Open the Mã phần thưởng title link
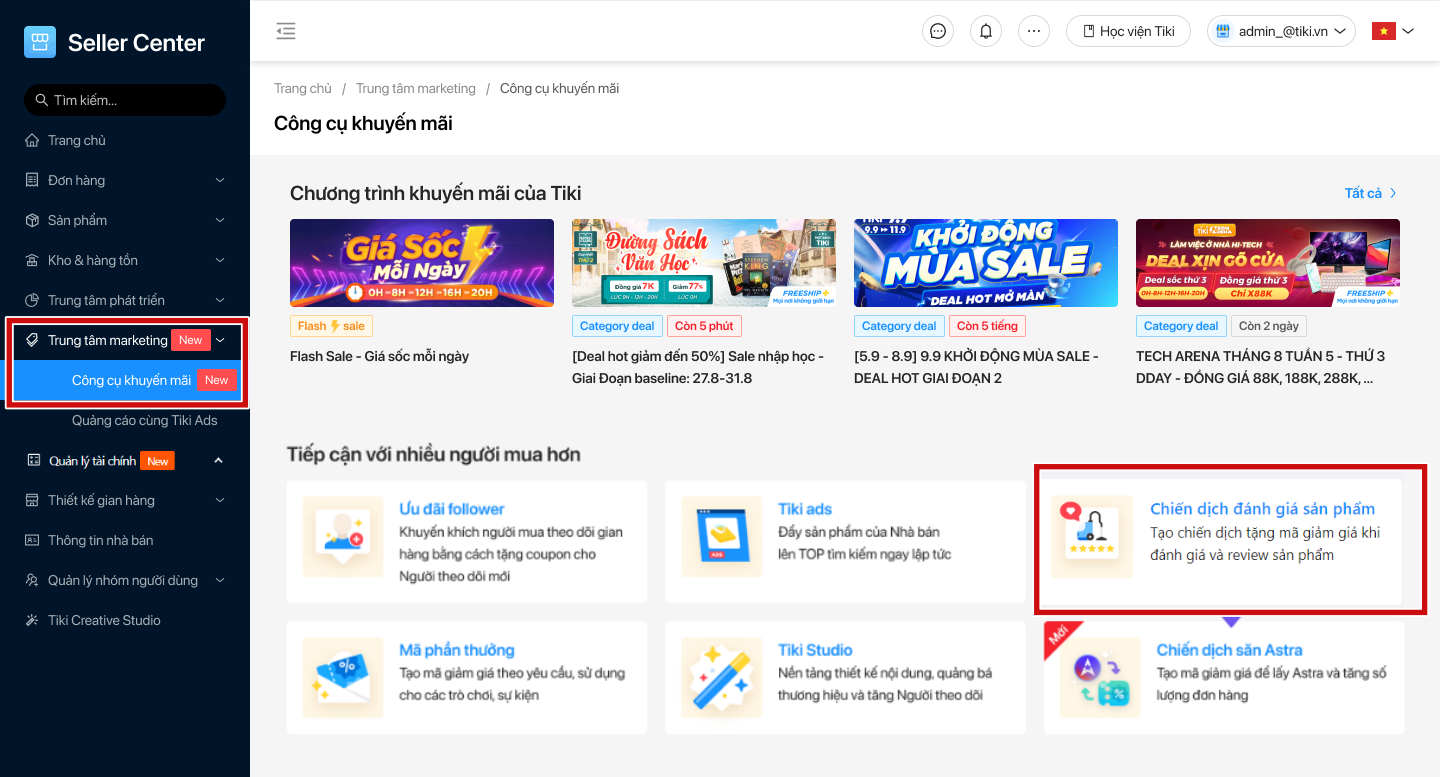Screen dimensions: 1440x777 pos(457,650)
